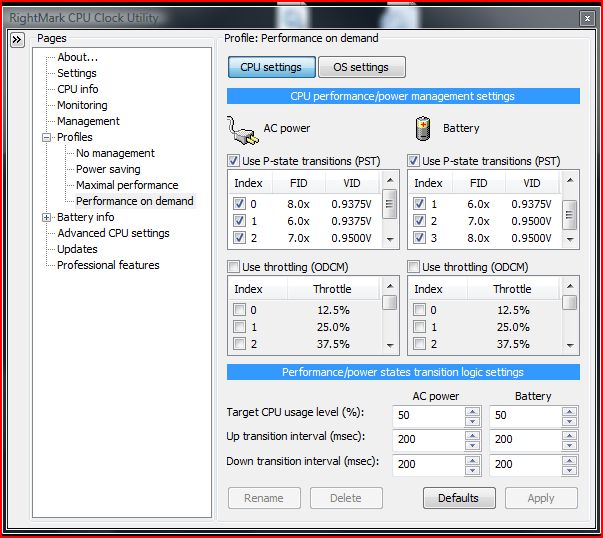Viewport: 603px width, 538px height.
Task: Click the Defaults button
Action: [459, 498]
